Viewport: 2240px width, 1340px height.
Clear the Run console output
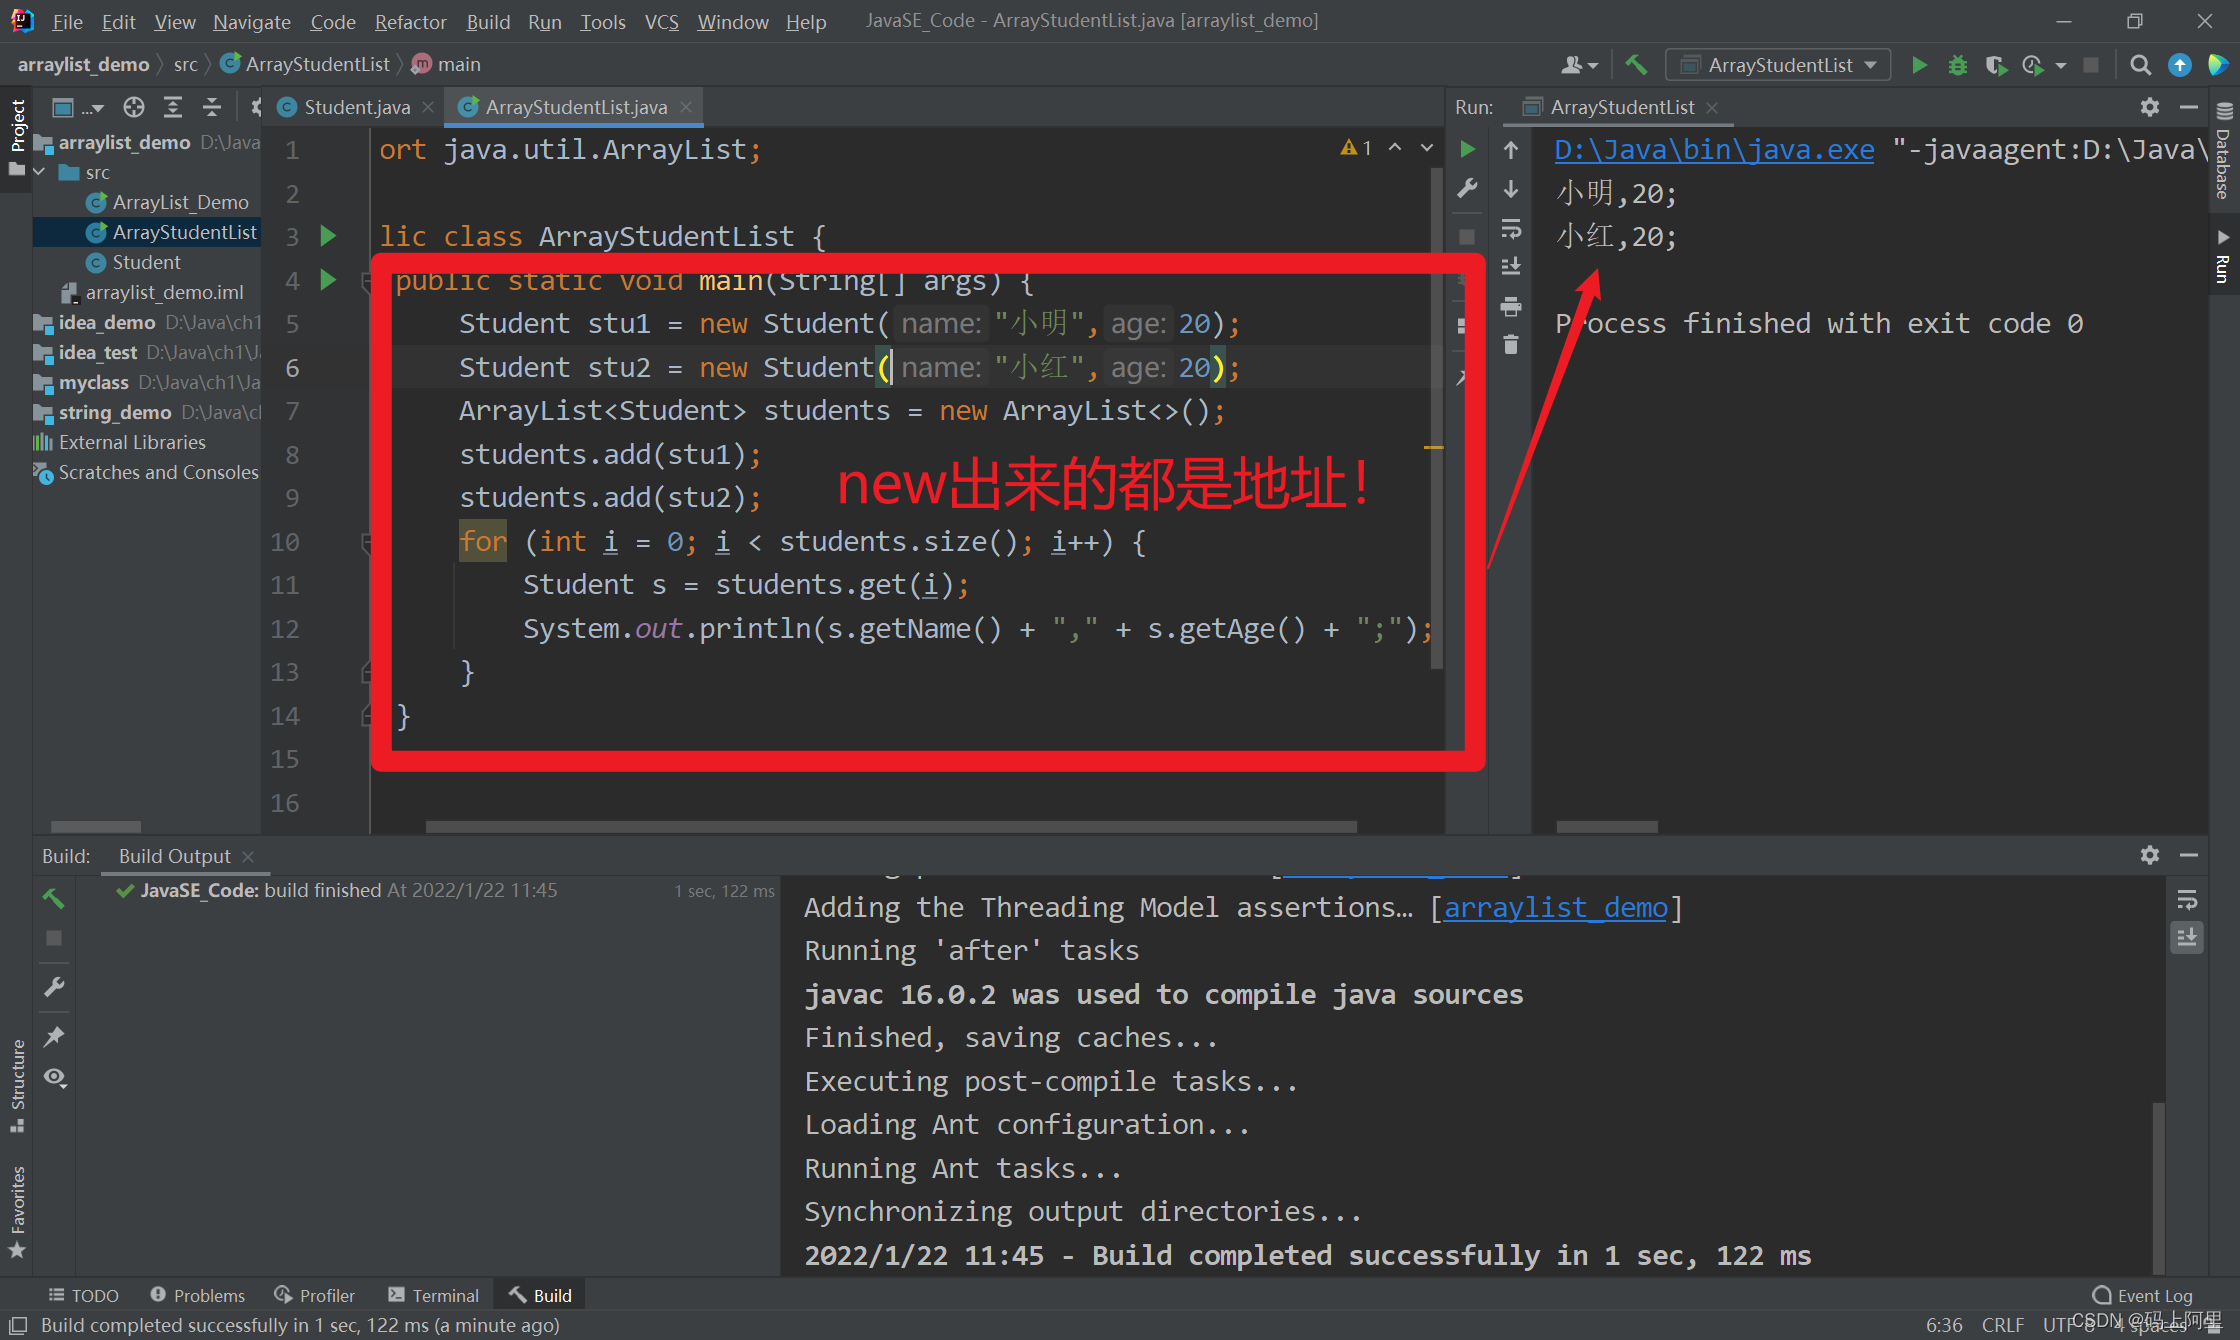[x=1511, y=344]
